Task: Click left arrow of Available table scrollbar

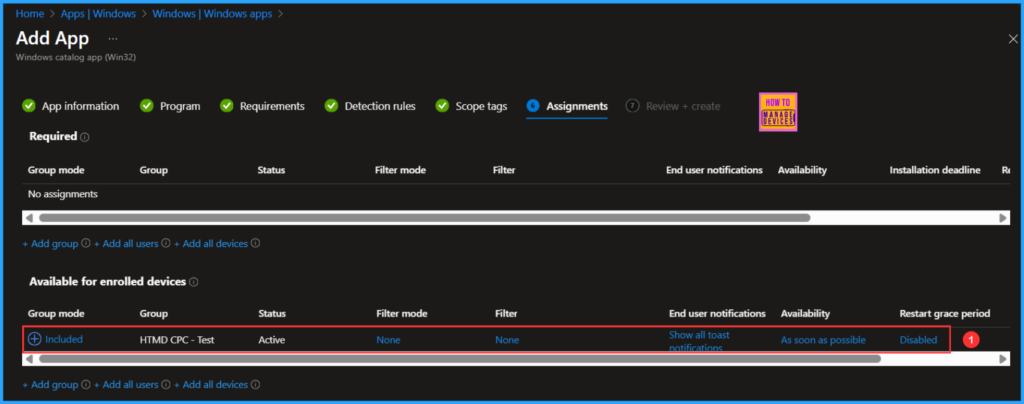Action: click(x=29, y=359)
